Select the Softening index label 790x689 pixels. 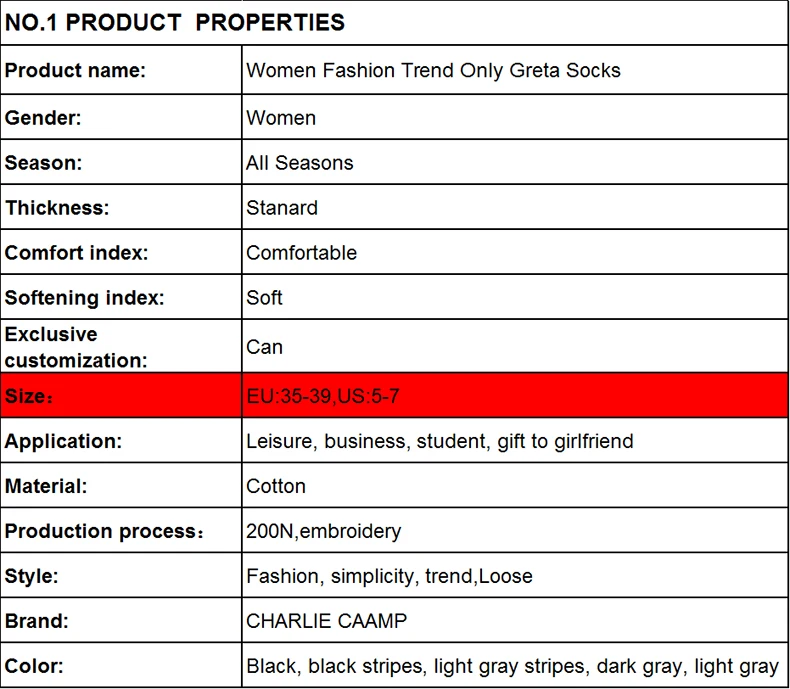point(85,298)
